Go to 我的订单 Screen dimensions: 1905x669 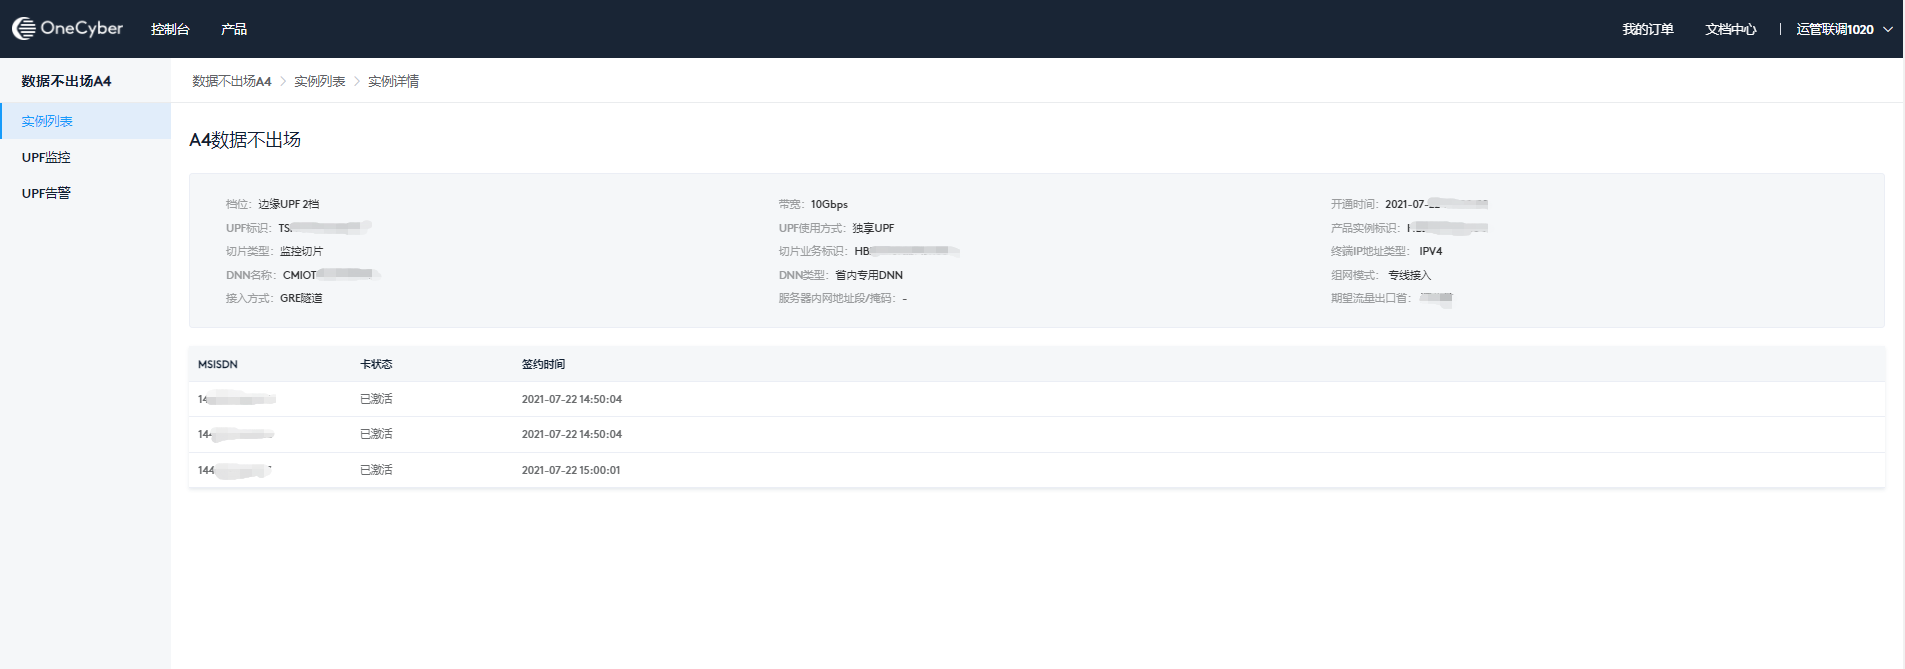click(x=1647, y=29)
